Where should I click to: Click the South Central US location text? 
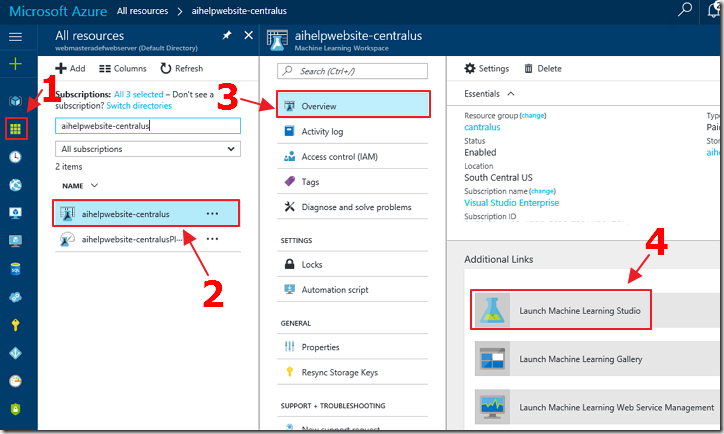click(498, 178)
